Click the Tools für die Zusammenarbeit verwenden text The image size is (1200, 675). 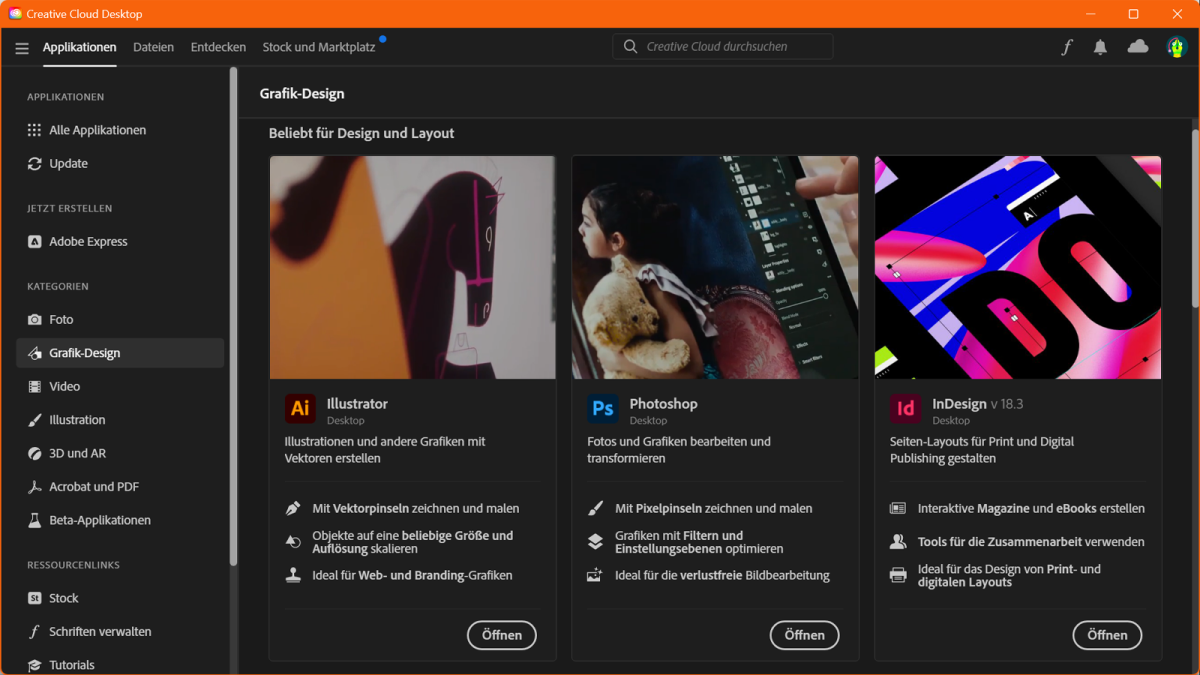click(x=1031, y=542)
